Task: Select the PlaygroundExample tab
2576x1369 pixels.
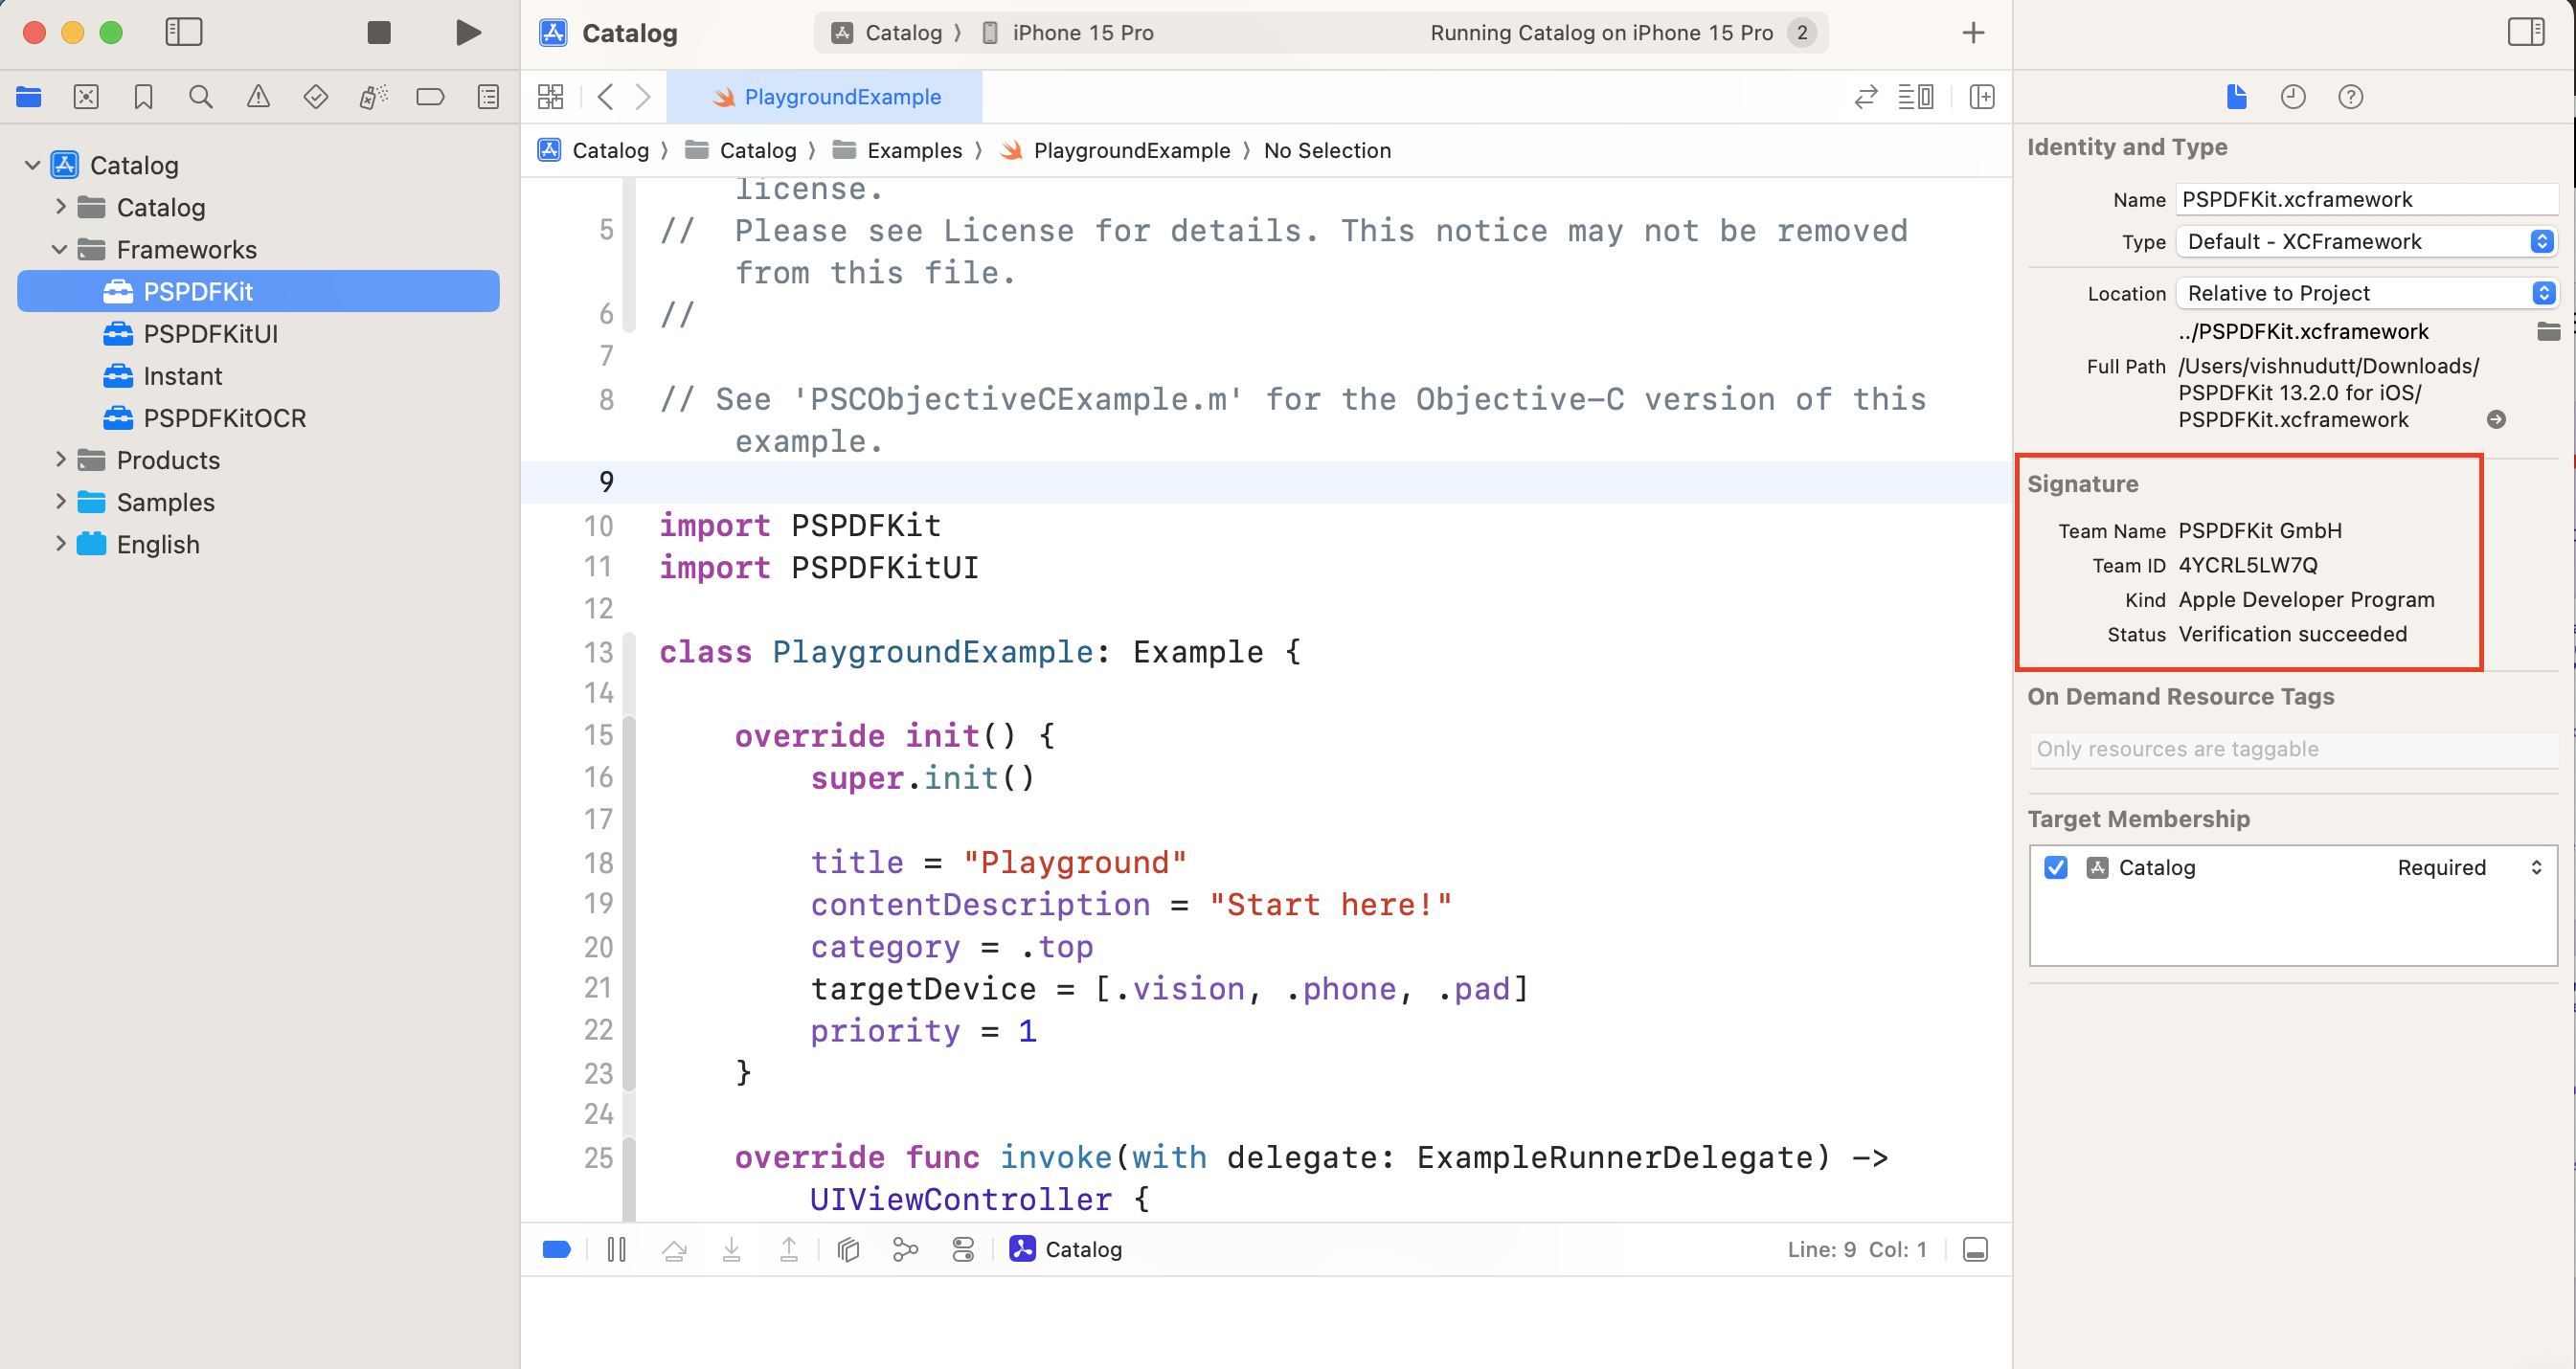Action: 841,97
